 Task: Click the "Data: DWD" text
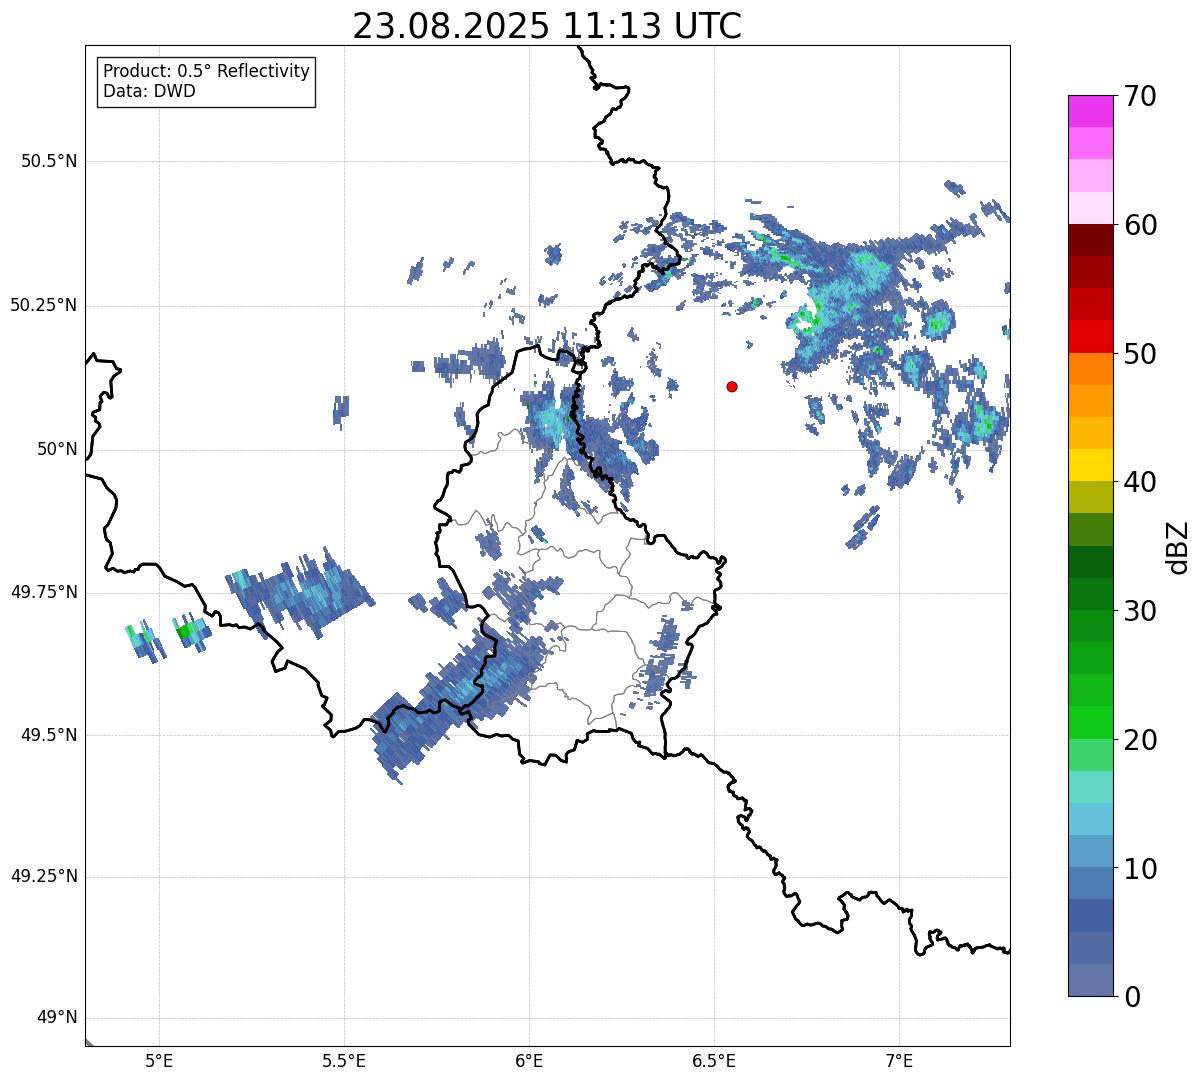pos(150,91)
